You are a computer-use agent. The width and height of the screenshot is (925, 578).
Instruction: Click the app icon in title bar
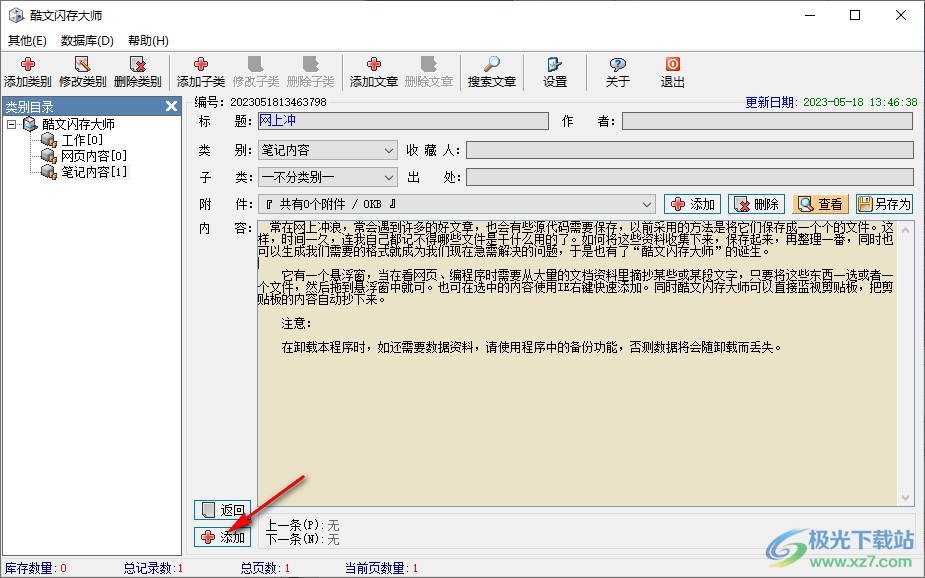[17, 15]
